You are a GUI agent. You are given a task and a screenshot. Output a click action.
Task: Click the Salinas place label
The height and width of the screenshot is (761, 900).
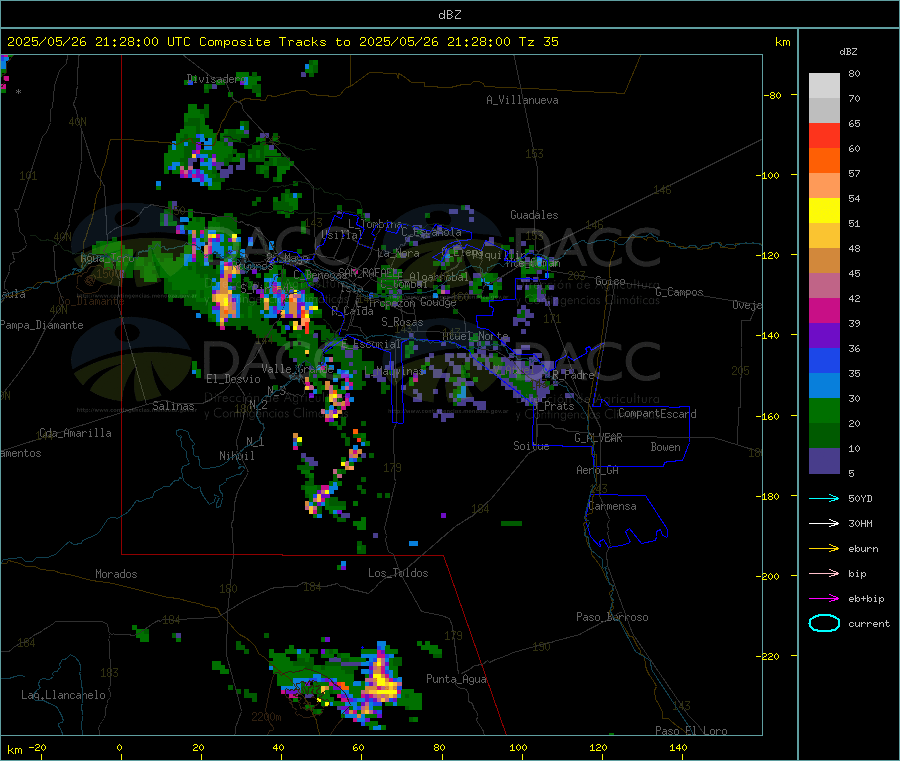pos(173,406)
